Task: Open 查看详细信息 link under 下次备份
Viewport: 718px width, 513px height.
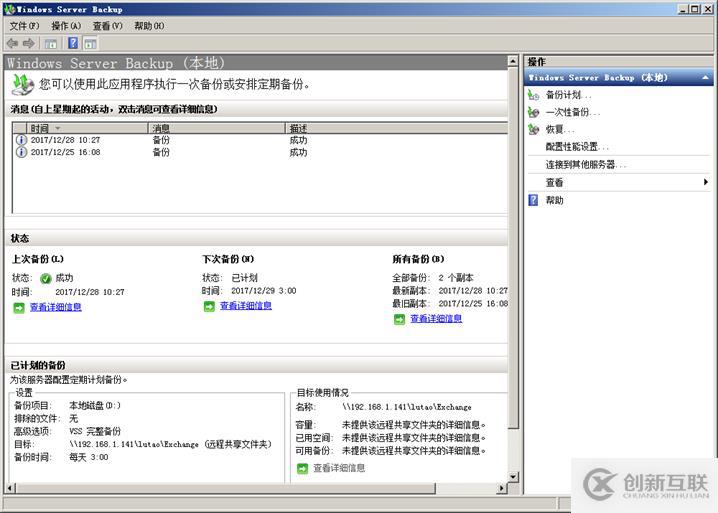Action: coord(246,306)
